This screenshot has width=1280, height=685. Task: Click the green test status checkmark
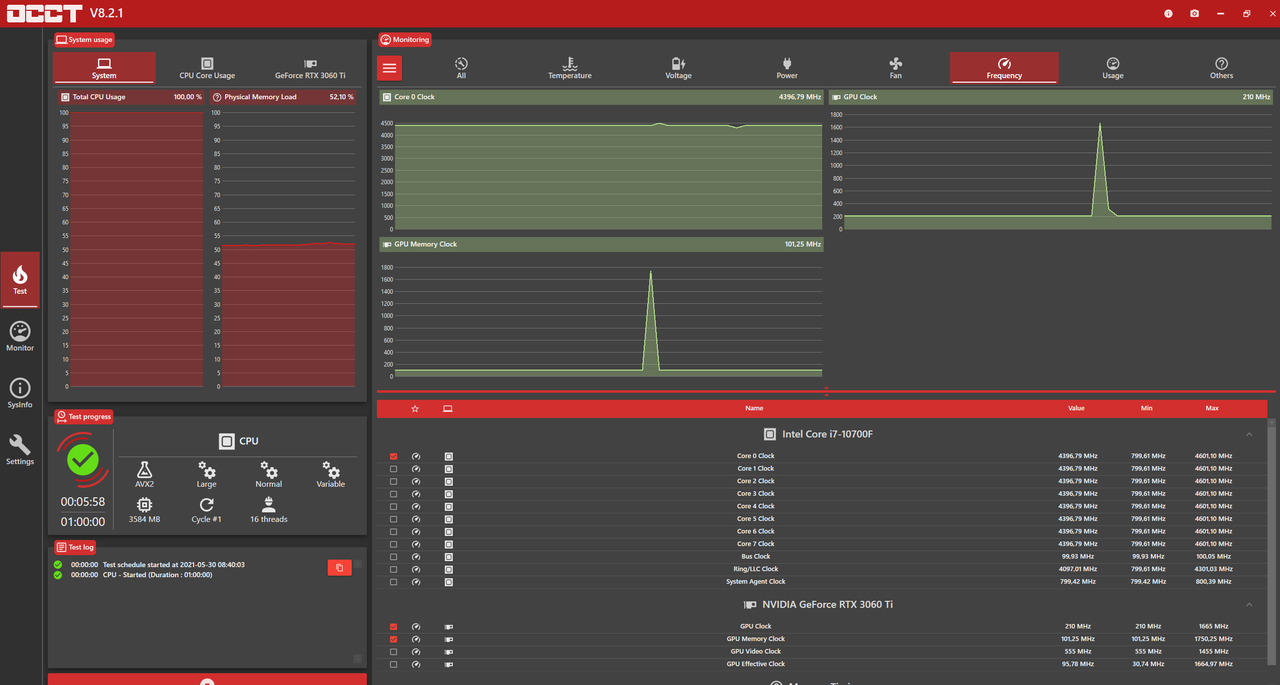(83, 460)
